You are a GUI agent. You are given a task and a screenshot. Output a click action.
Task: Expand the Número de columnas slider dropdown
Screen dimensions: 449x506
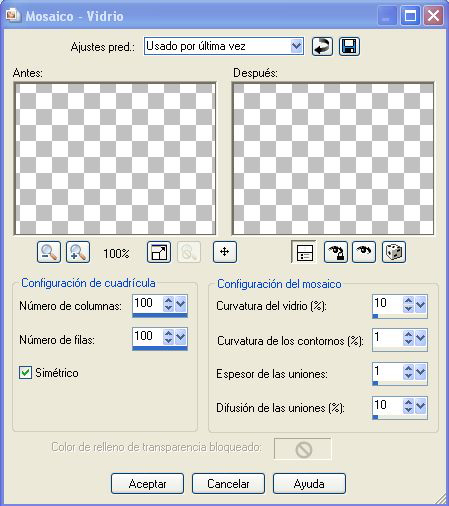[x=180, y=304]
